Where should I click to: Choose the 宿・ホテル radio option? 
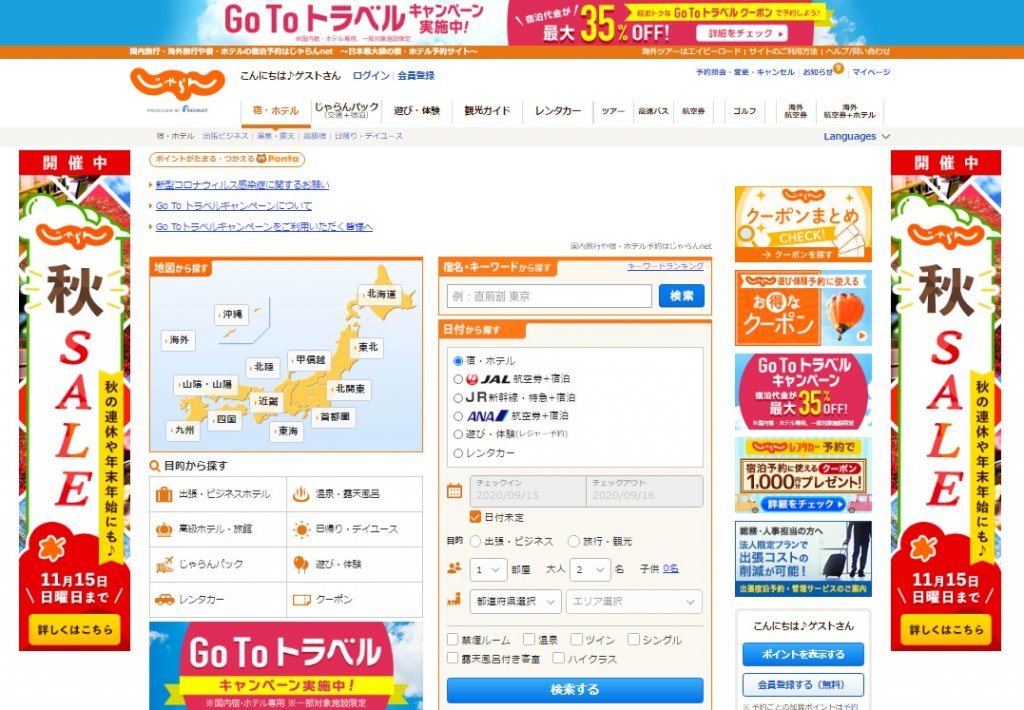point(458,361)
